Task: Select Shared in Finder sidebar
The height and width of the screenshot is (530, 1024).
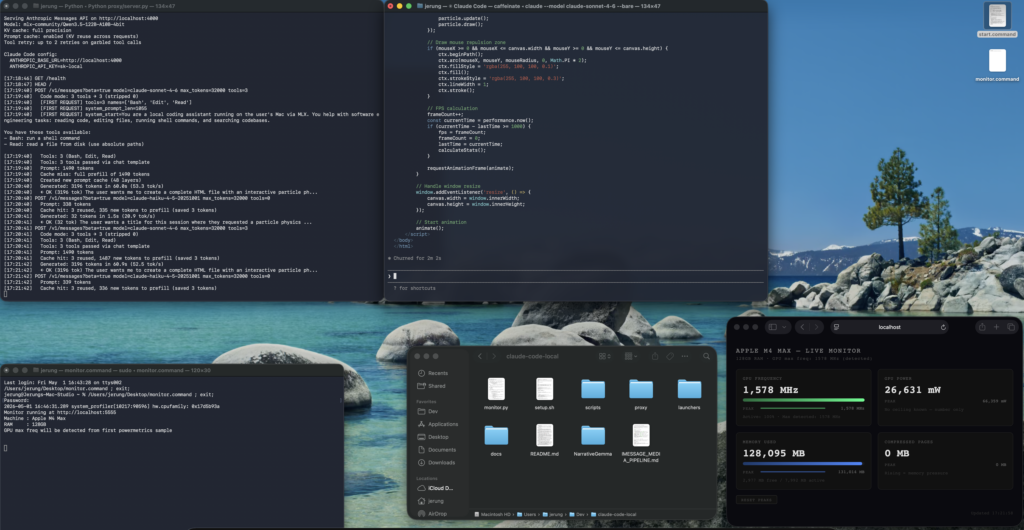Action: click(431, 386)
